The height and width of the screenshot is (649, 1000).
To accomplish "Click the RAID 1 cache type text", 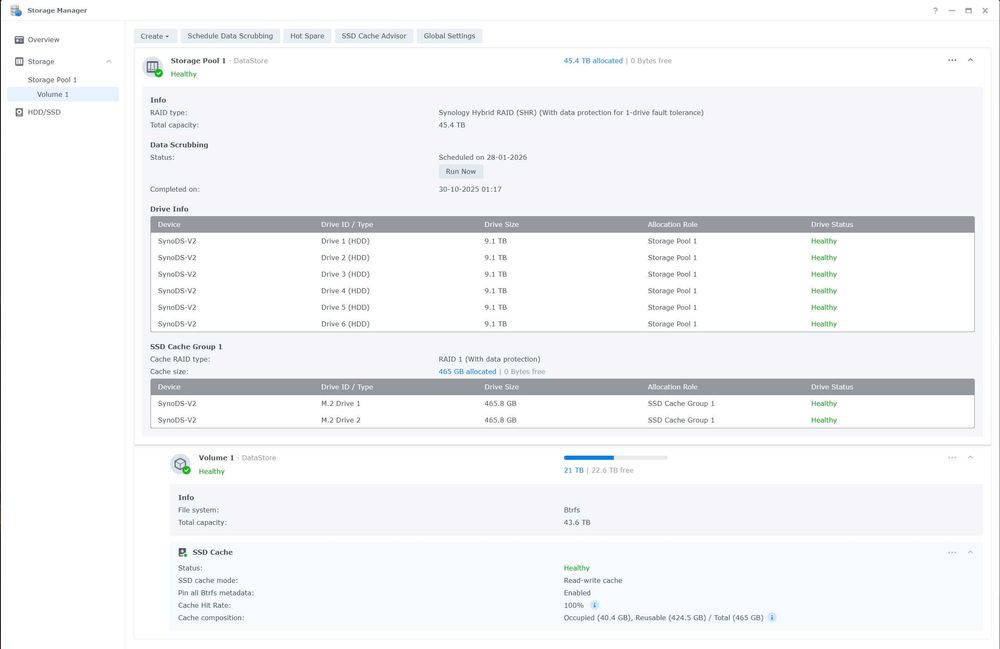I will tap(489, 360).
